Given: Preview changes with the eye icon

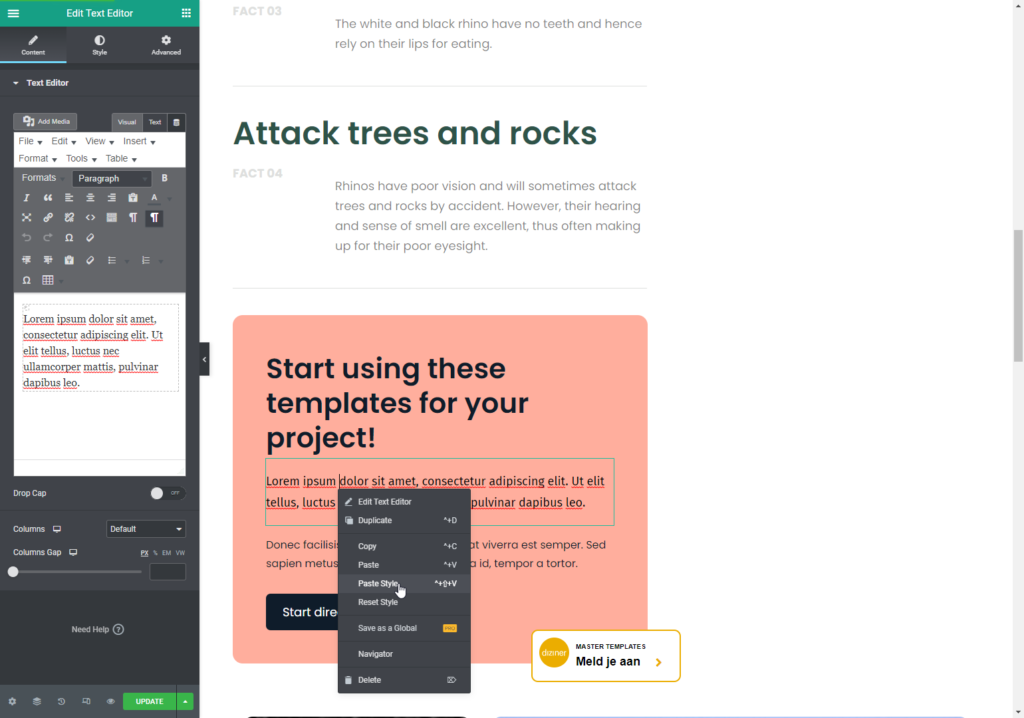Looking at the screenshot, I should click(x=110, y=701).
